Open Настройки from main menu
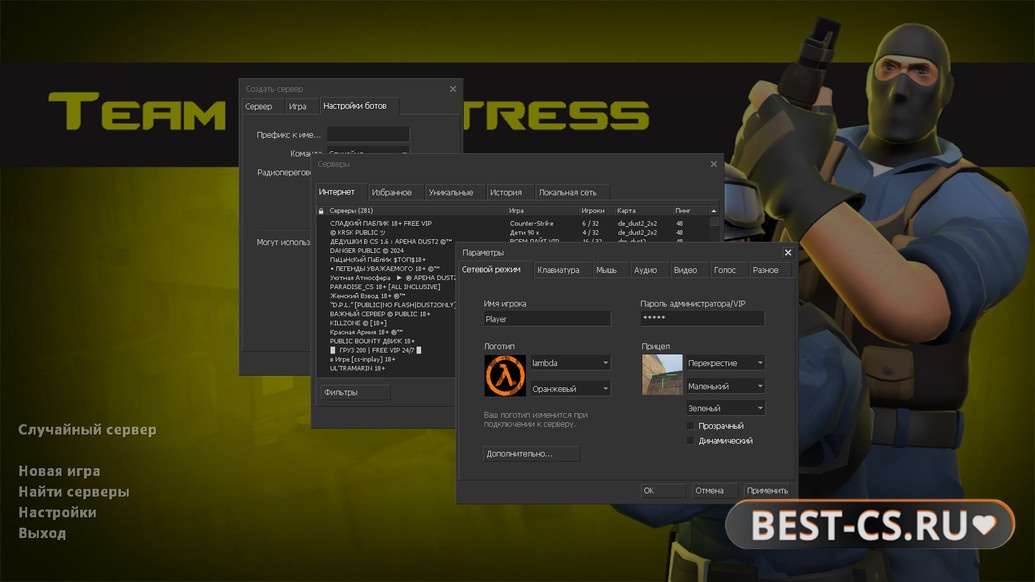This screenshot has height=582, width=1035. tap(57, 512)
